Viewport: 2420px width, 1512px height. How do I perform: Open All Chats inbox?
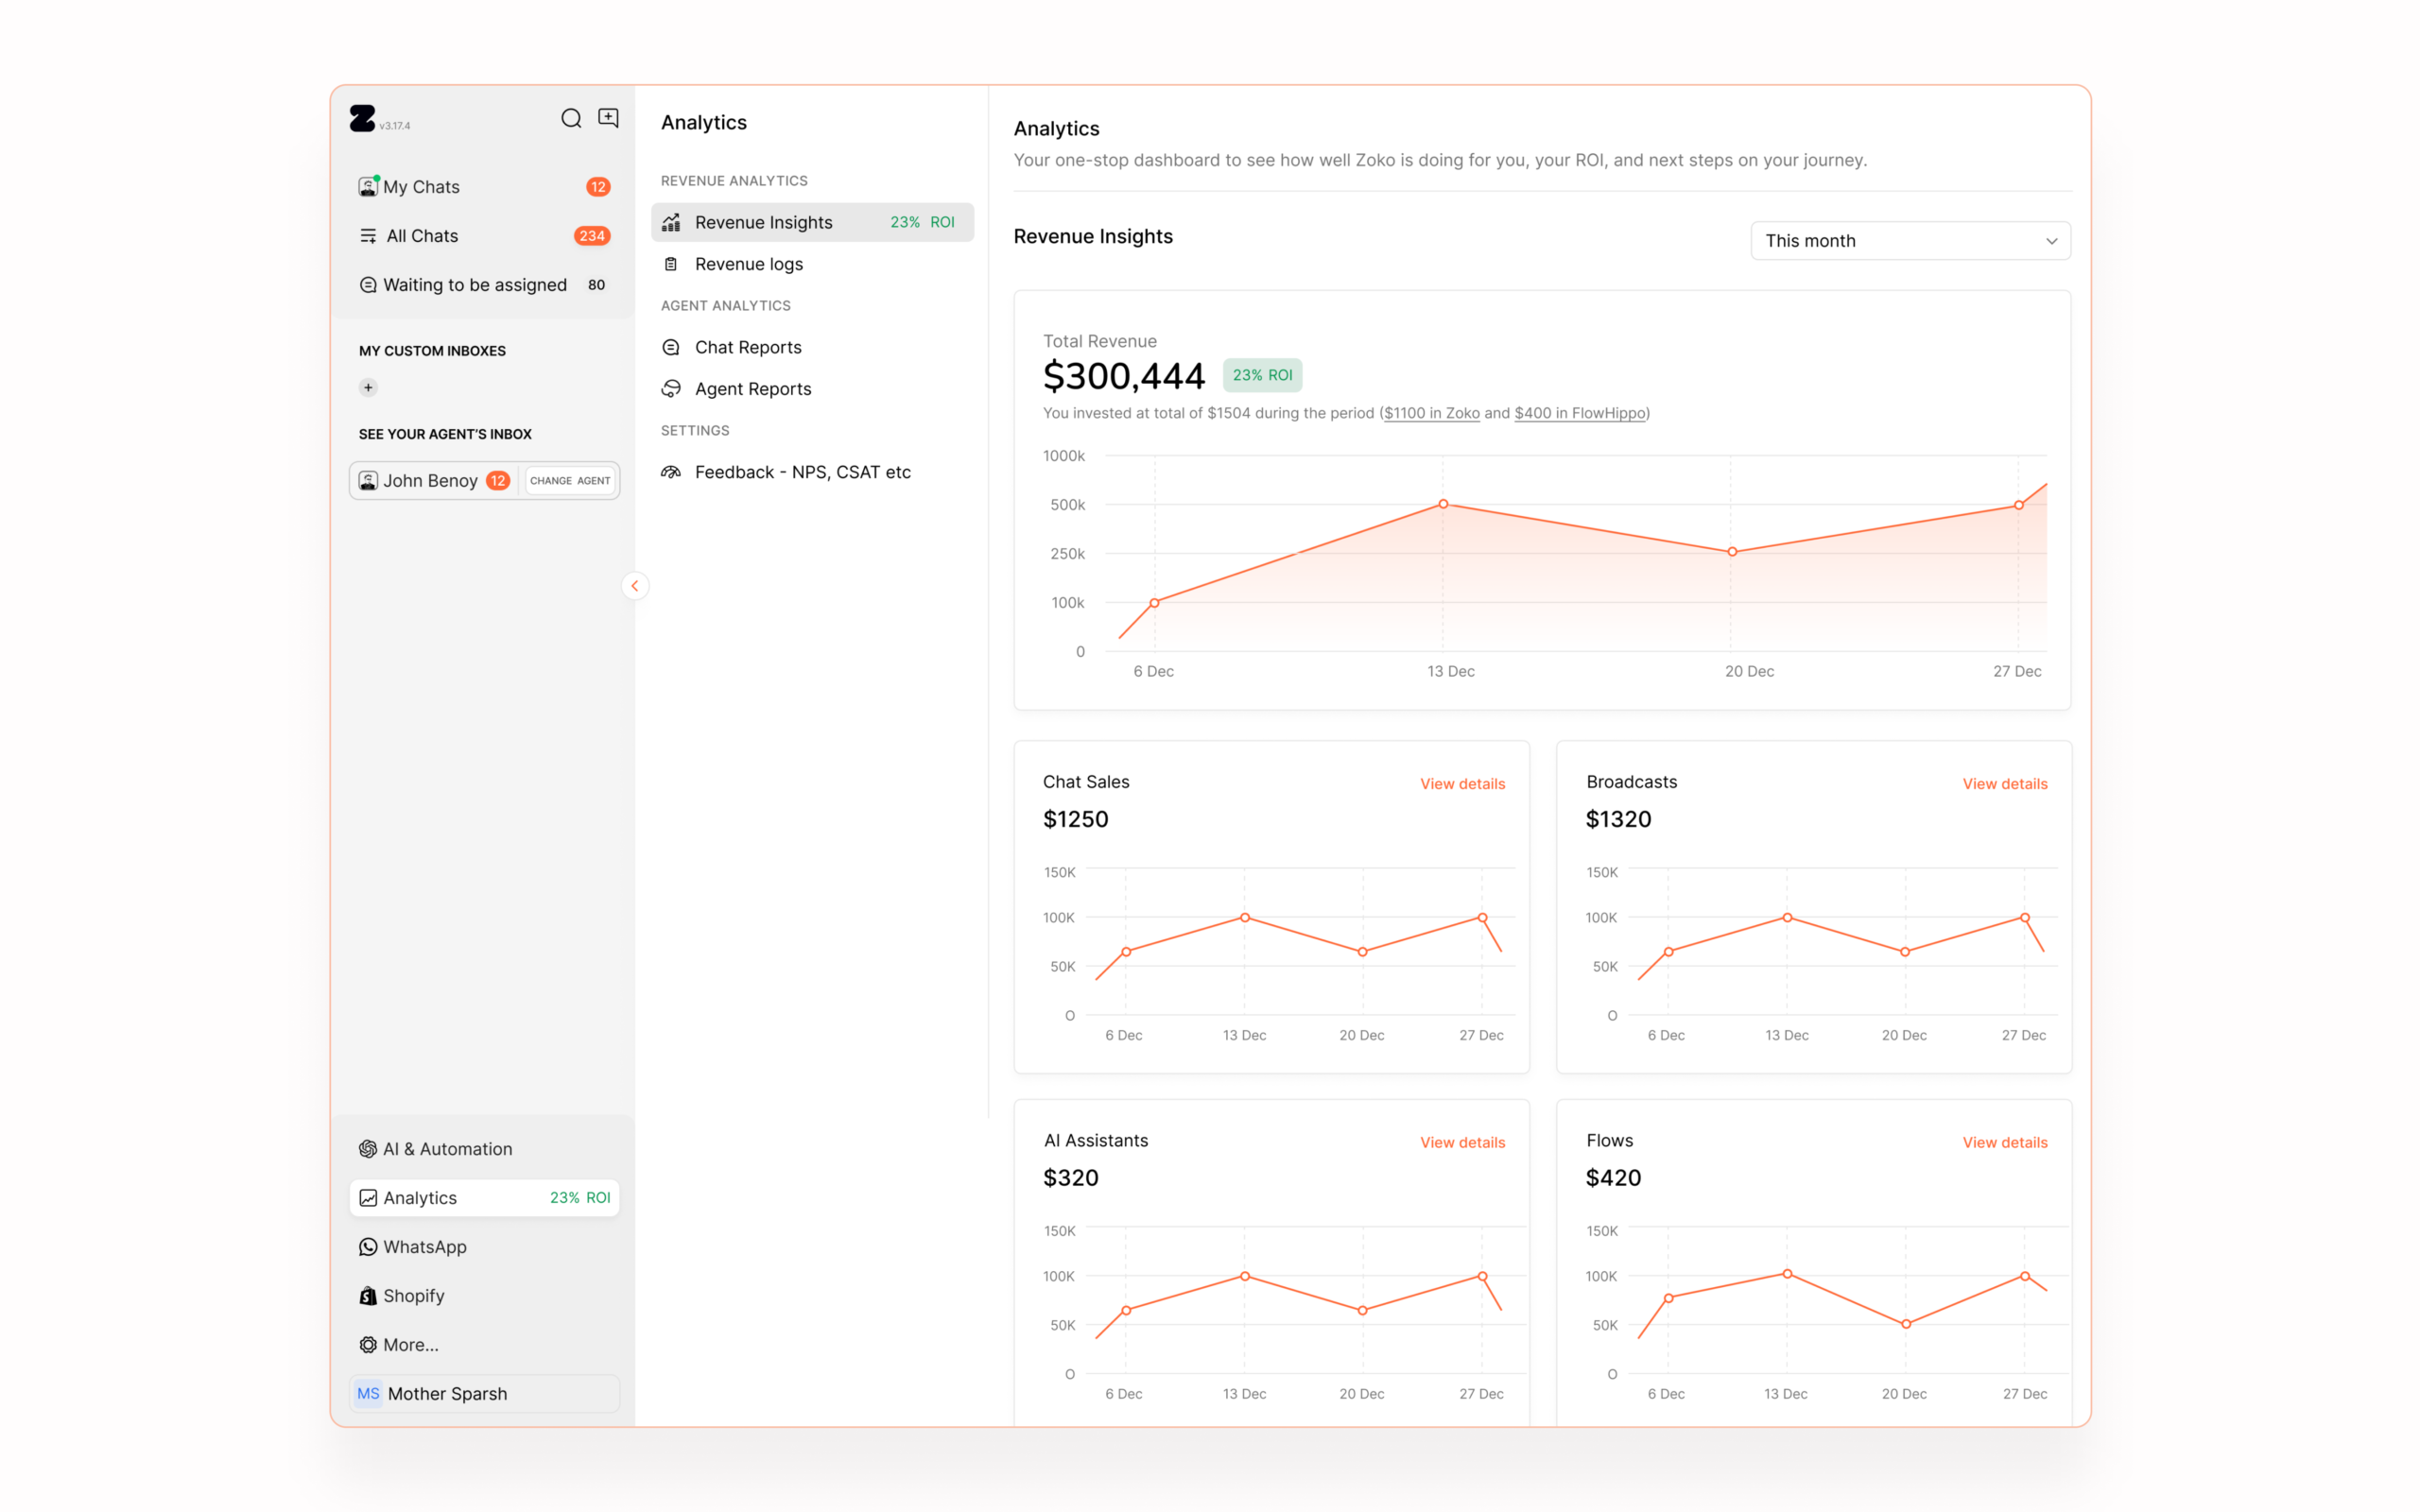(484, 236)
